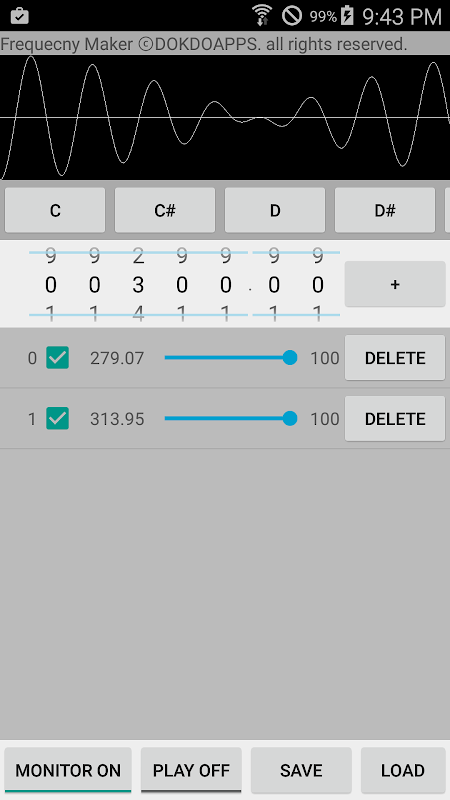The image size is (450, 800).
Task: Uncheck the checkbox for frequency 279.07
Action: (x=58, y=358)
